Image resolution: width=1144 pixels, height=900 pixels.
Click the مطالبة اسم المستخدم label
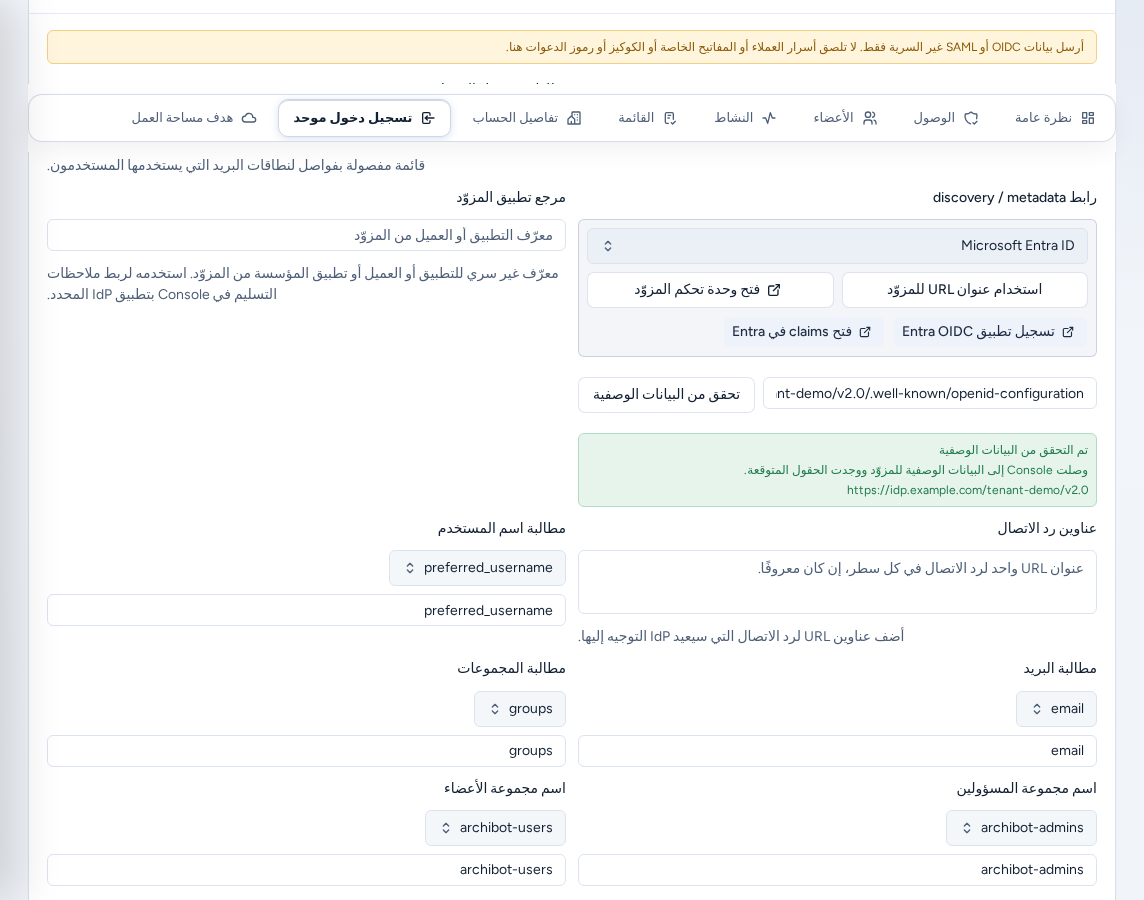[501, 528]
